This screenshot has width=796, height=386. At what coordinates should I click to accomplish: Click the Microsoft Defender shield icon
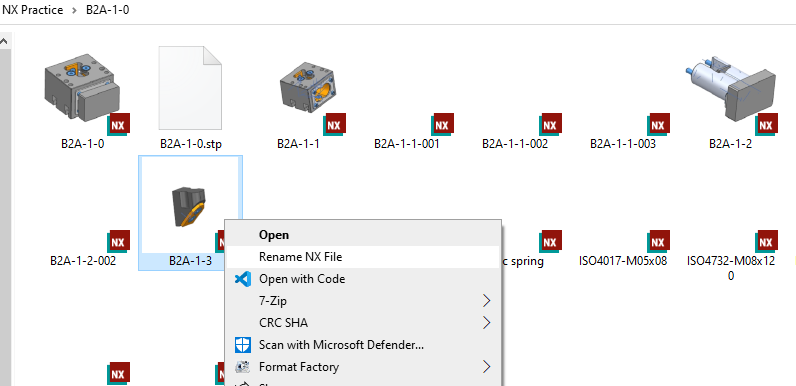point(243,345)
